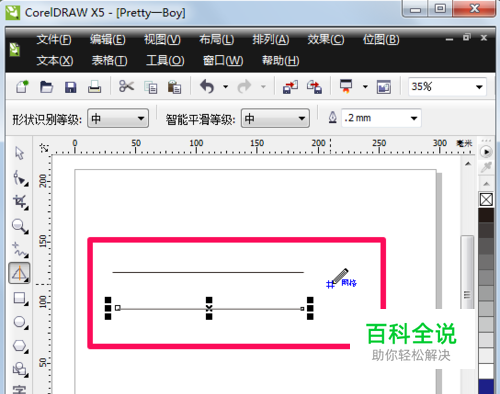Open the 排列(A) menu
This screenshot has width=500, height=394.
[271, 40]
